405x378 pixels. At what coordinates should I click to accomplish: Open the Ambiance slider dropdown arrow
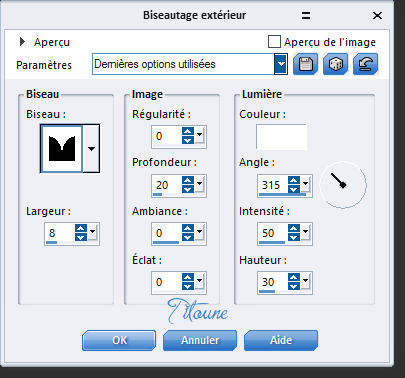(200, 232)
